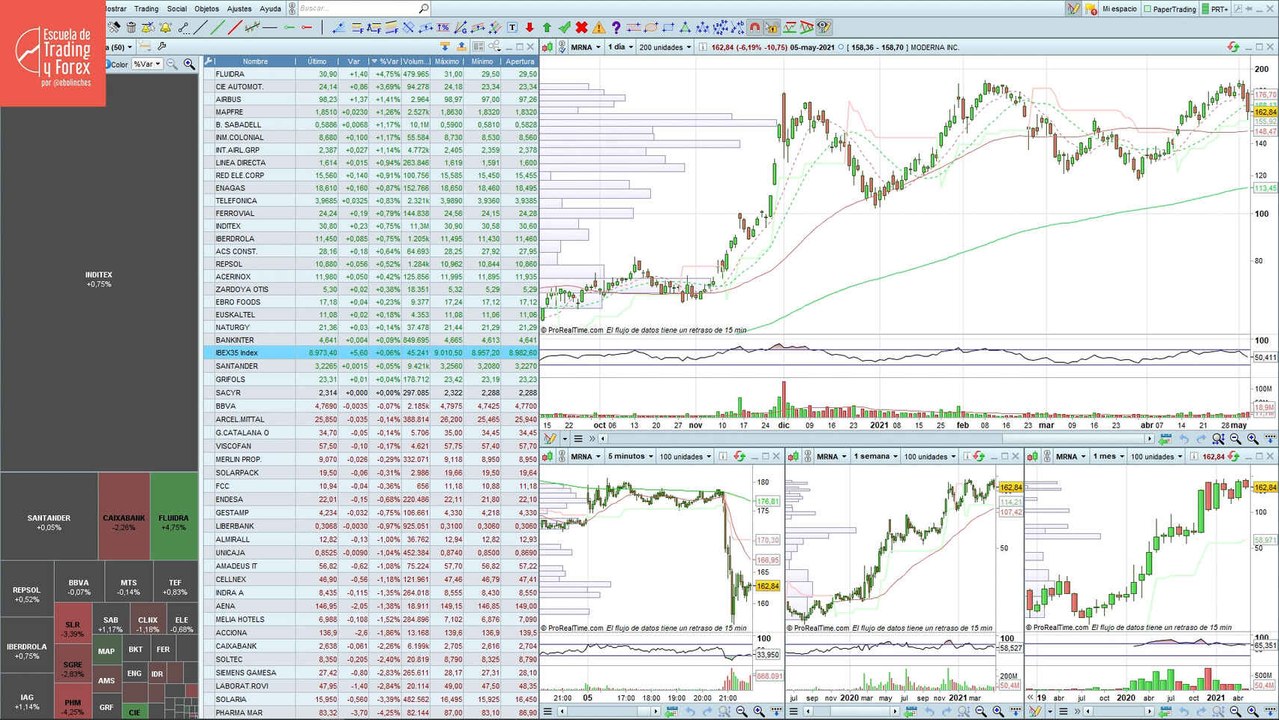Image resolution: width=1279 pixels, height=720 pixels.
Task: Click the info icon on daily chart header
Action: 702,47
